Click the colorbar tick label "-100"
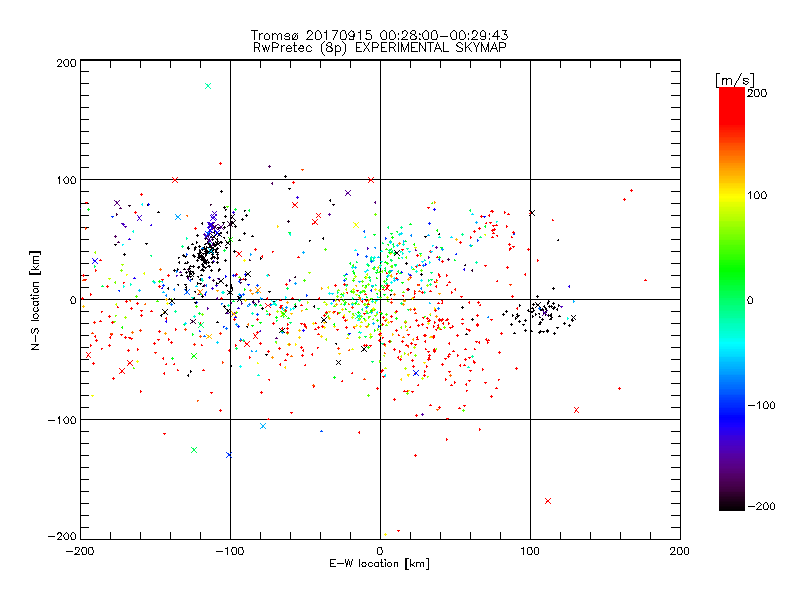 coord(761,406)
